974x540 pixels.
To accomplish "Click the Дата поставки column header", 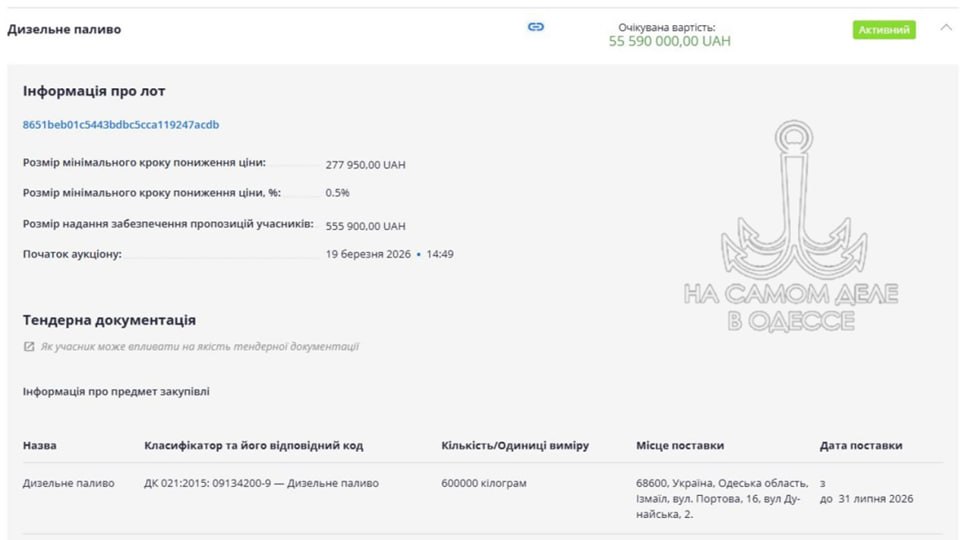I will point(861,445).
